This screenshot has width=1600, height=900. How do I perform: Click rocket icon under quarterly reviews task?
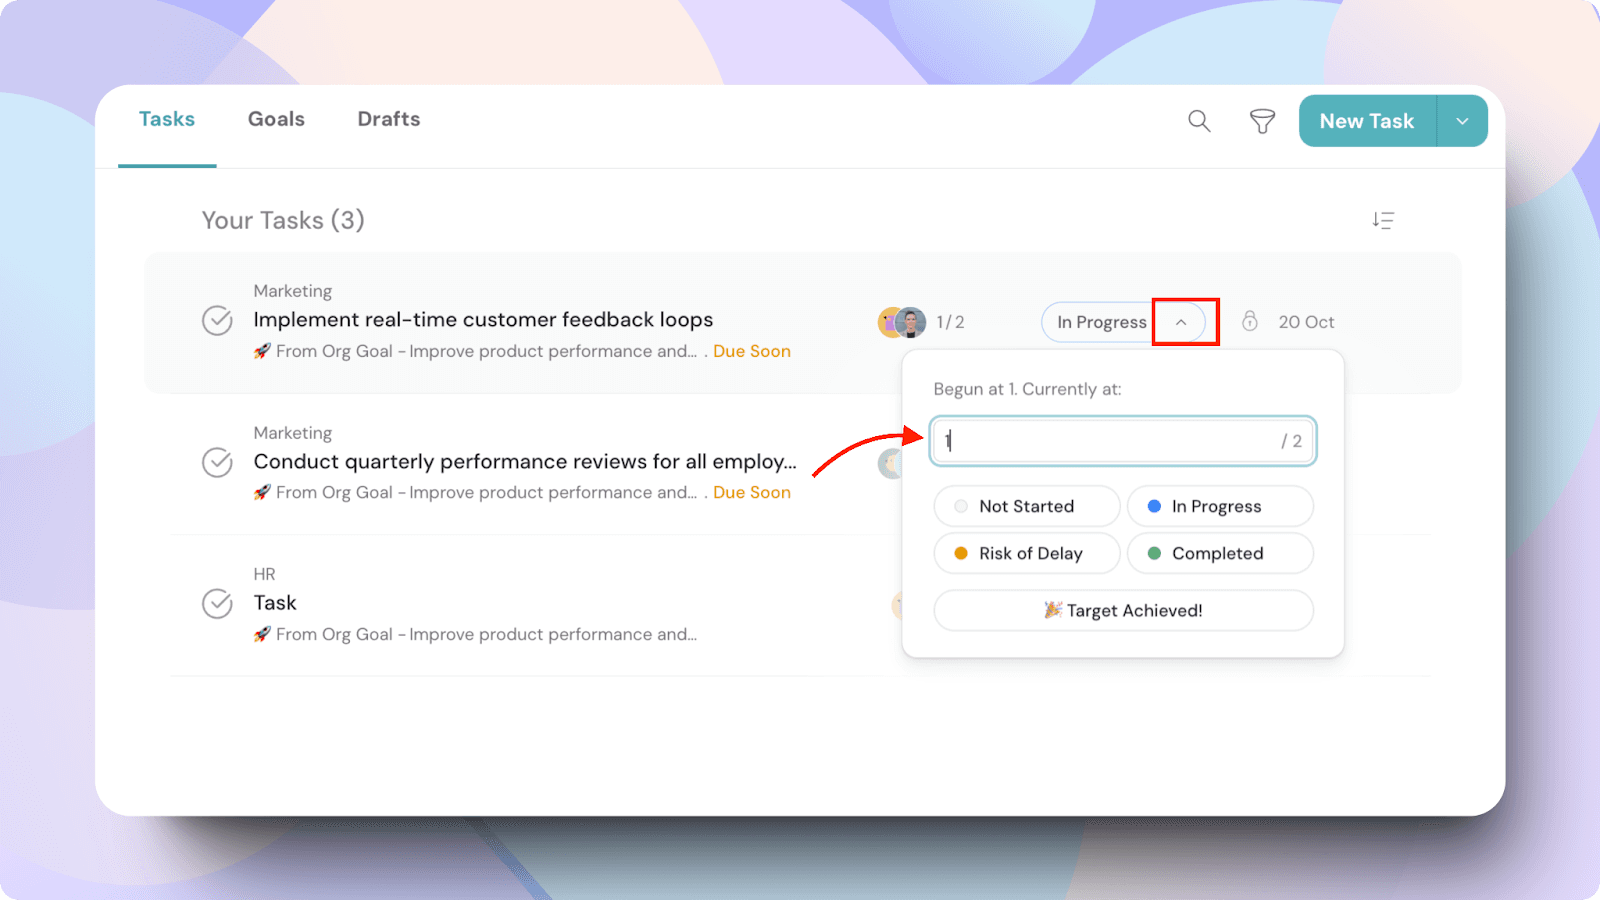(x=262, y=492)
